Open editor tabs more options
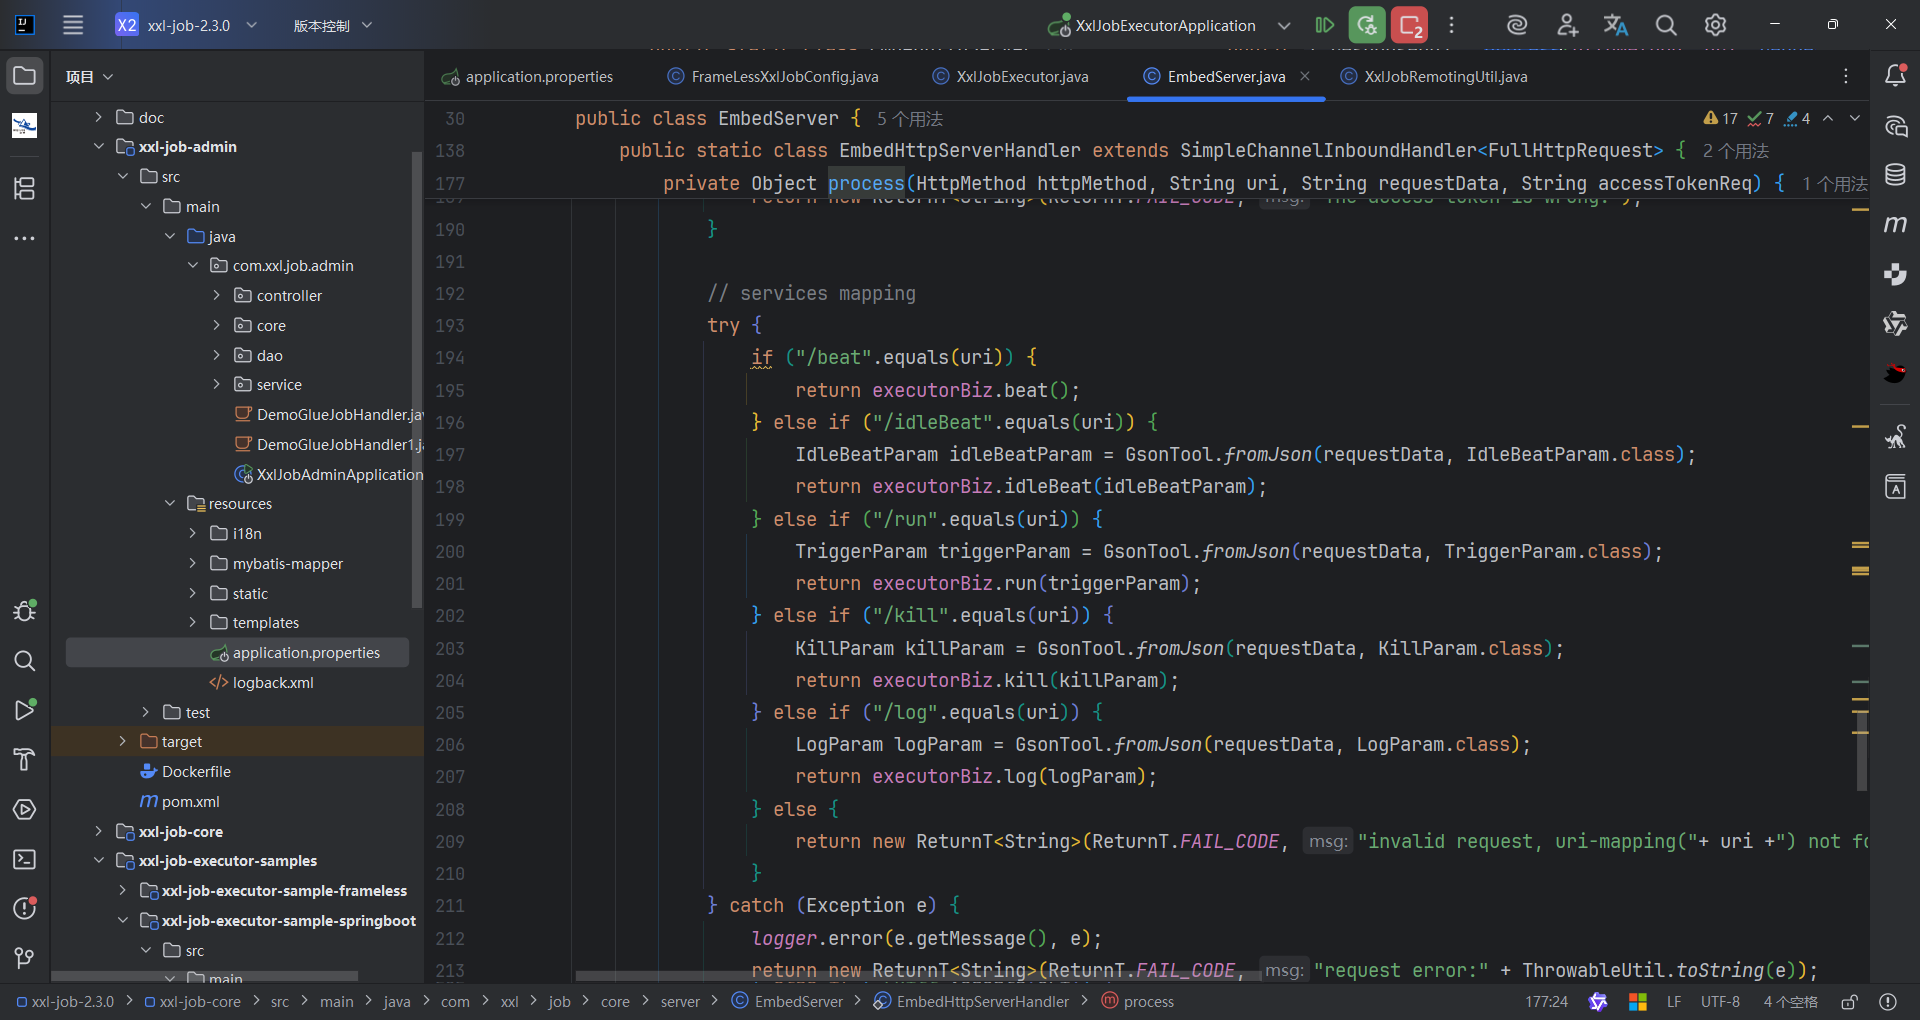This screenshot has width=1920, height=1020. [x=1846, y=76]
